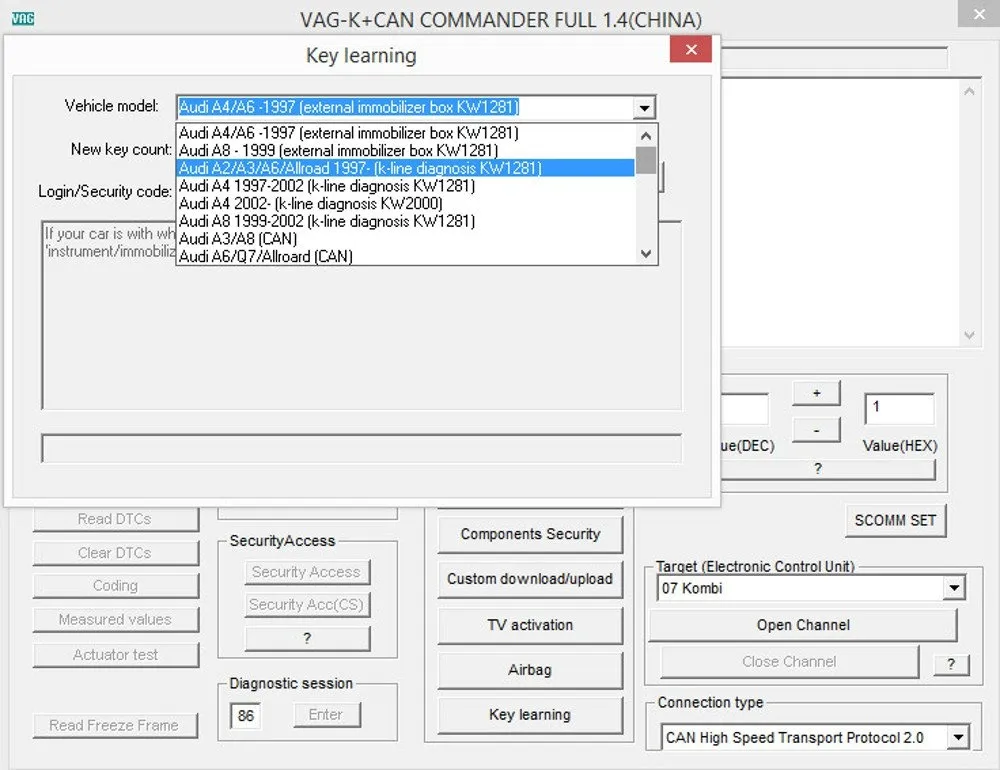
Task: Click the Read DTCs button
Action: click(x=116, y=517)
